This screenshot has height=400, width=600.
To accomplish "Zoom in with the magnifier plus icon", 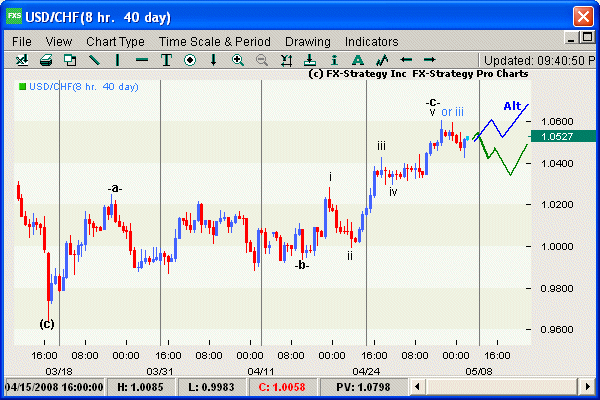I will tap(238, 60).
